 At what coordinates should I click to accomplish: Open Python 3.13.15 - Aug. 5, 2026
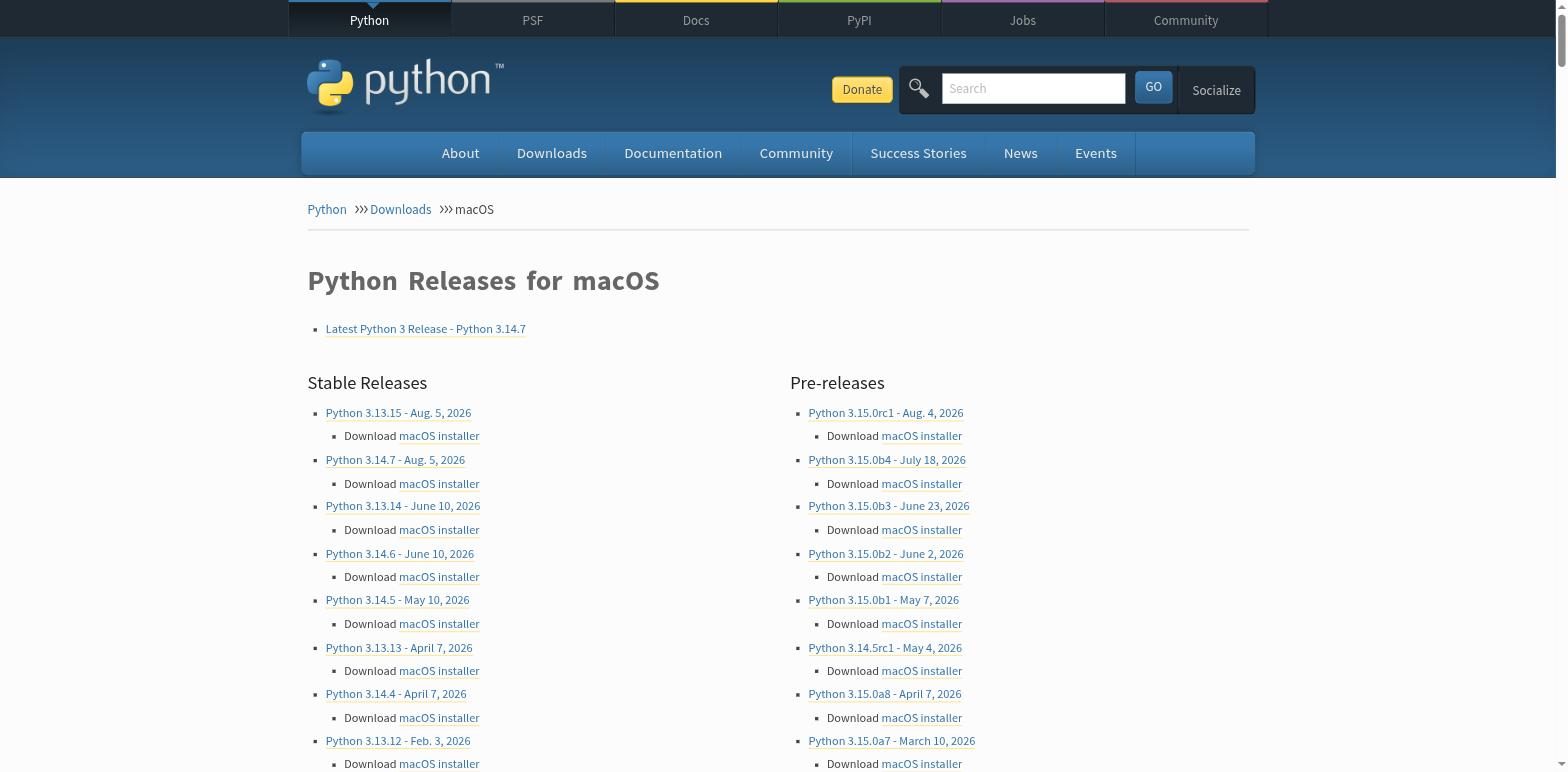tap(398, 413)
